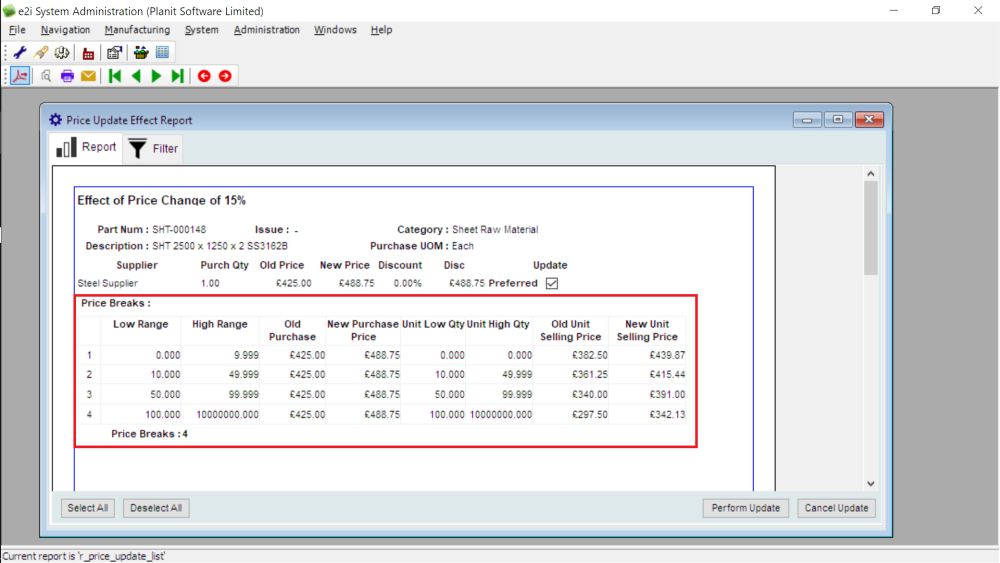1000x563 pixels.
Task: Email the report using the envelope icon
Action: pyautogui.click(x=88, y=76)
